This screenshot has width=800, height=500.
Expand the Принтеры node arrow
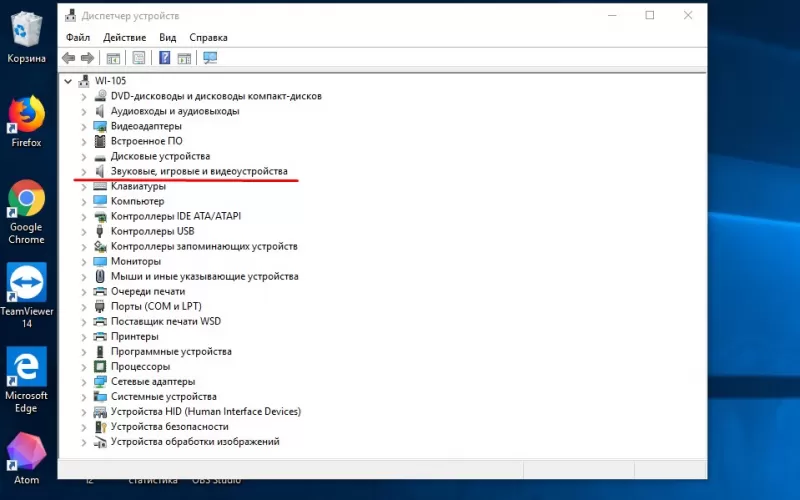point(84,337)
